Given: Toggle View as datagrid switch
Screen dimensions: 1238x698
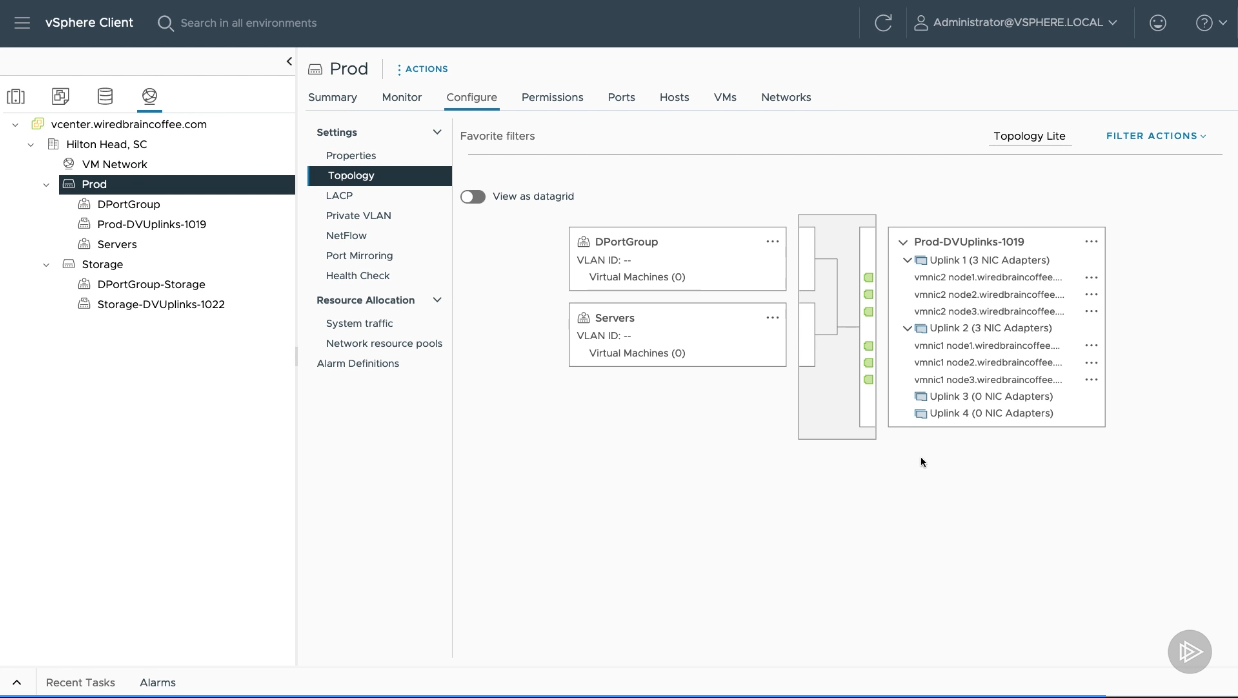Looking at the screenshot, I should [x=473, y=197].
